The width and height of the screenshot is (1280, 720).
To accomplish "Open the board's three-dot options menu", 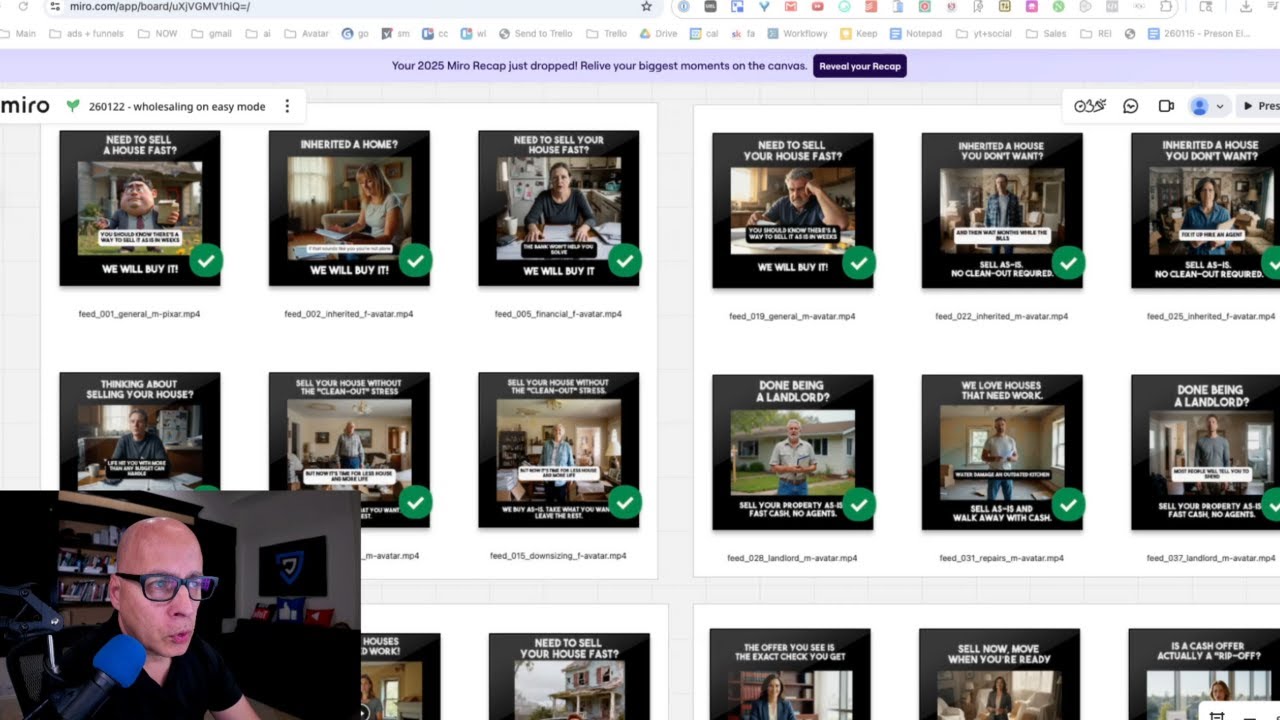I will pos(287,106).
